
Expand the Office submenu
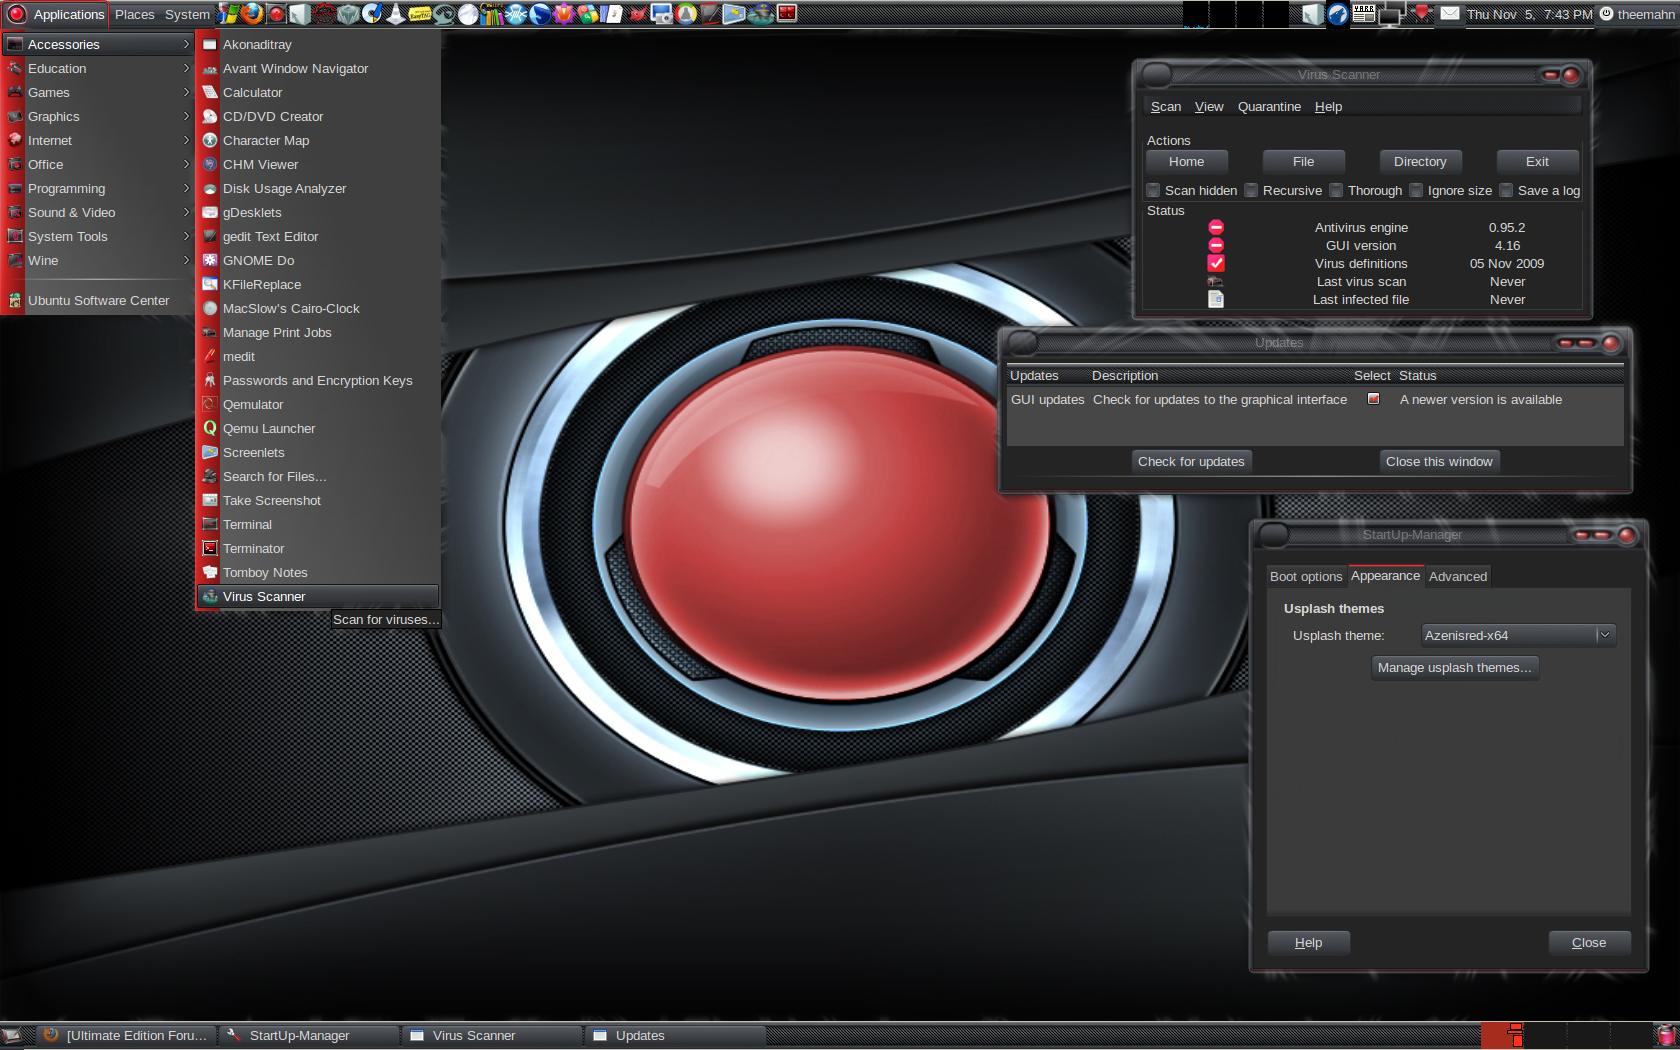[x=98, y=164]
